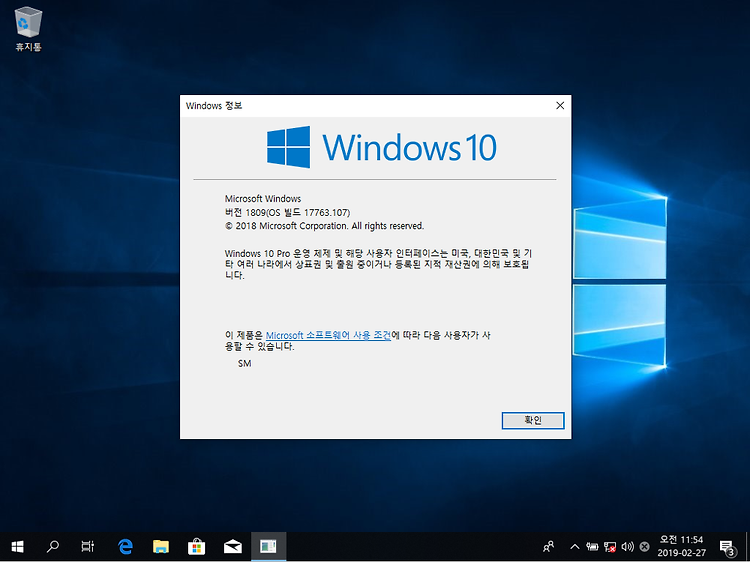Open Task View on the taskbar

tap(88, 546)
